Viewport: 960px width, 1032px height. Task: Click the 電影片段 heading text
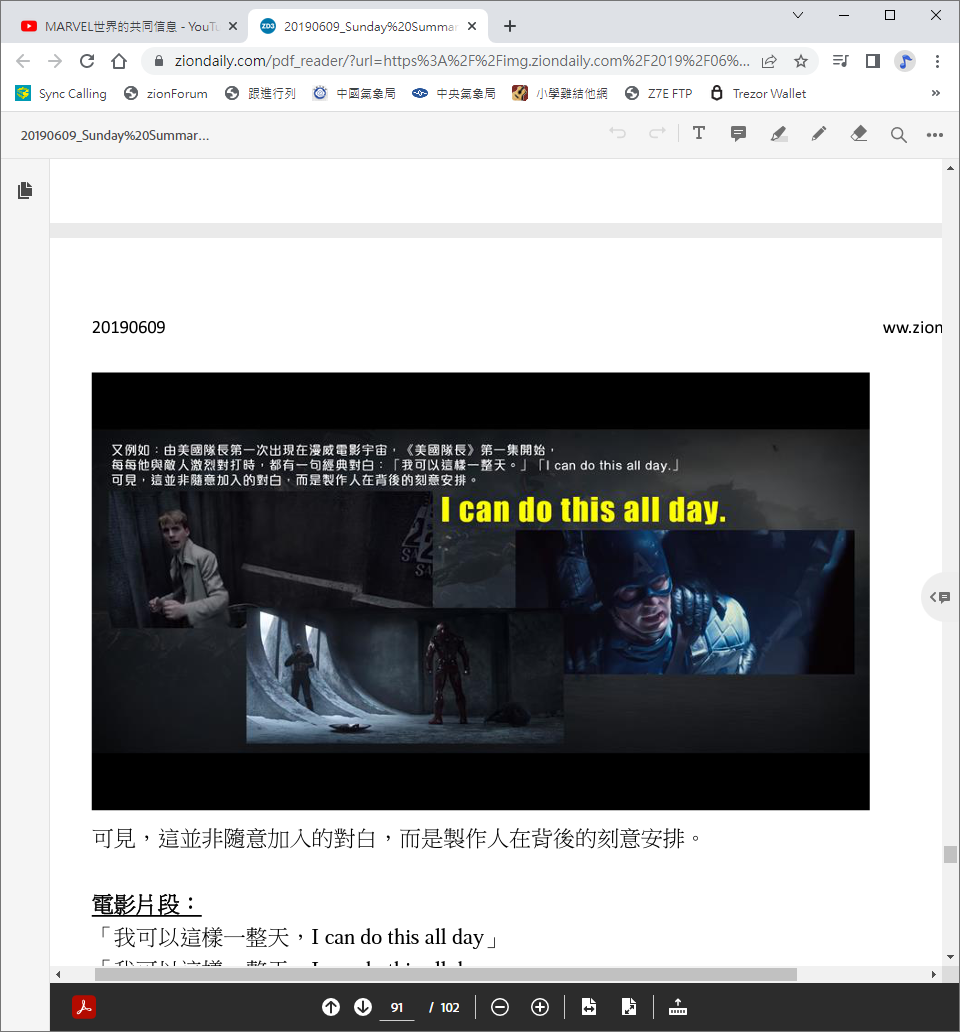146,904
